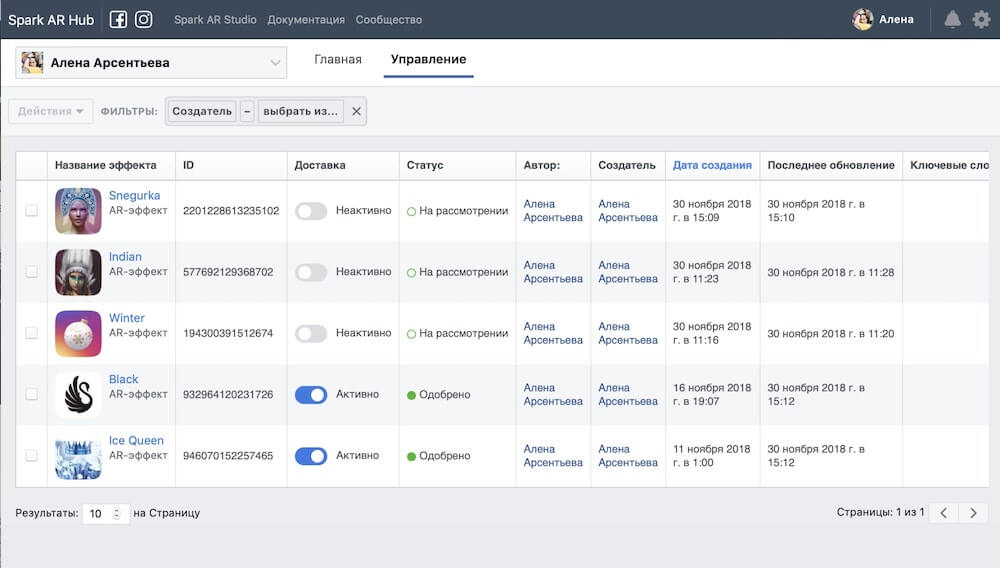Disable delivery toggle for Black effect
The height and width of the screenshot is (568, 1000).
pyautogui.click(x=311, y=395)
